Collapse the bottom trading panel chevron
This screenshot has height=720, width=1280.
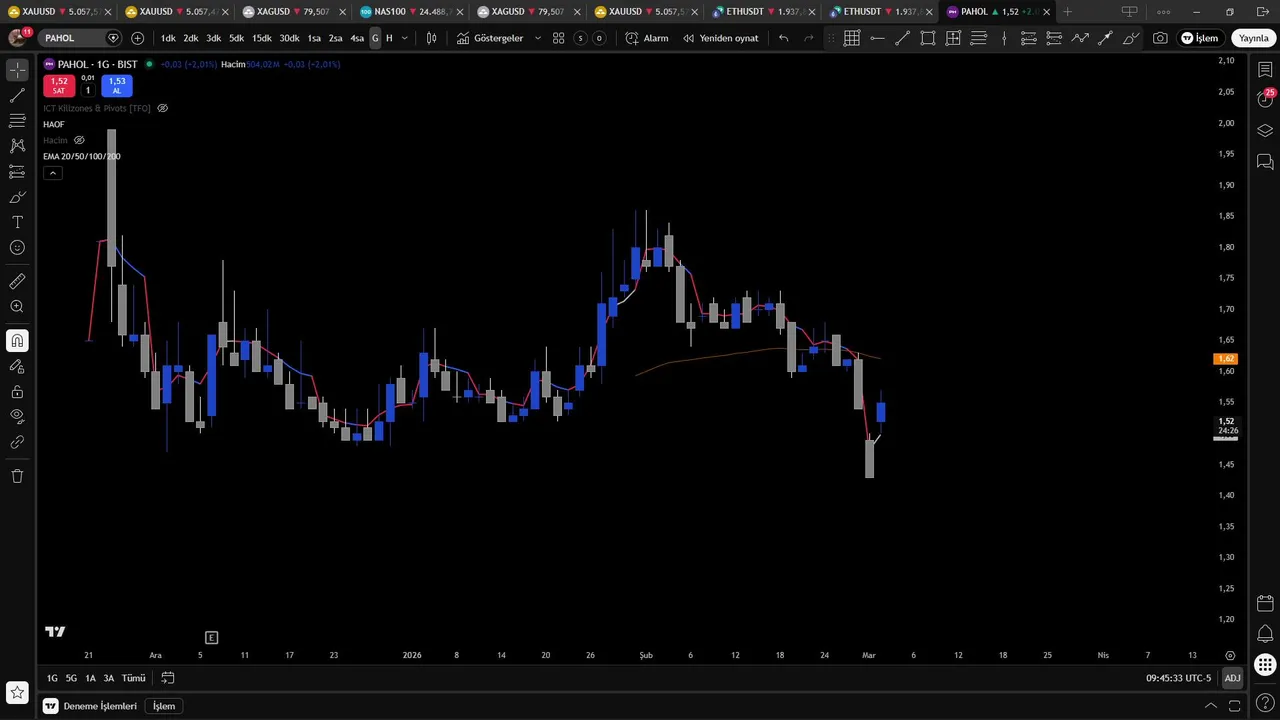(1210, 706)
